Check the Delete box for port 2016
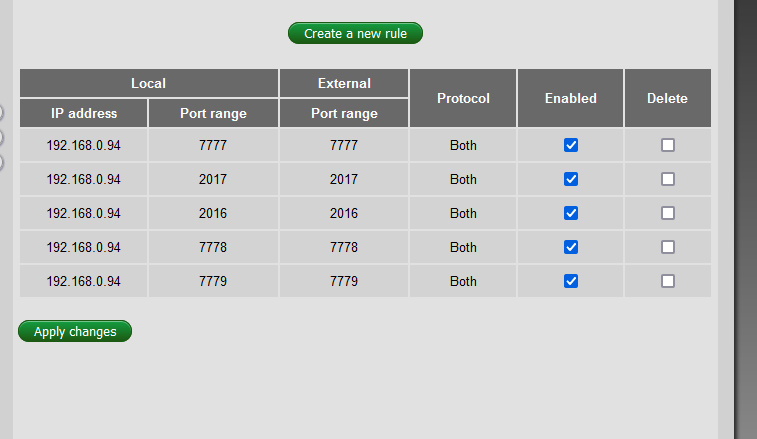The image size is (757, 439). pos(668,213)
